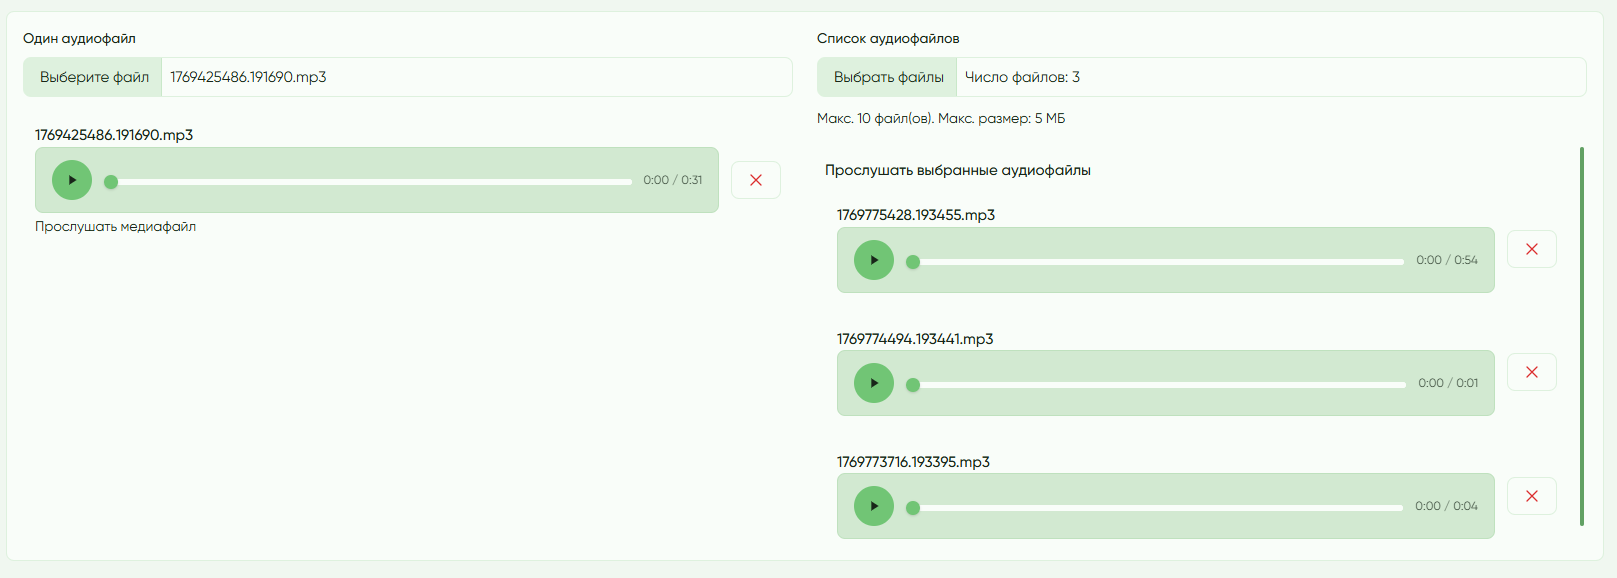Seek on the 0:01 audio progress bar
This screenshot has height=578, width=1617.
point(1158,385)
